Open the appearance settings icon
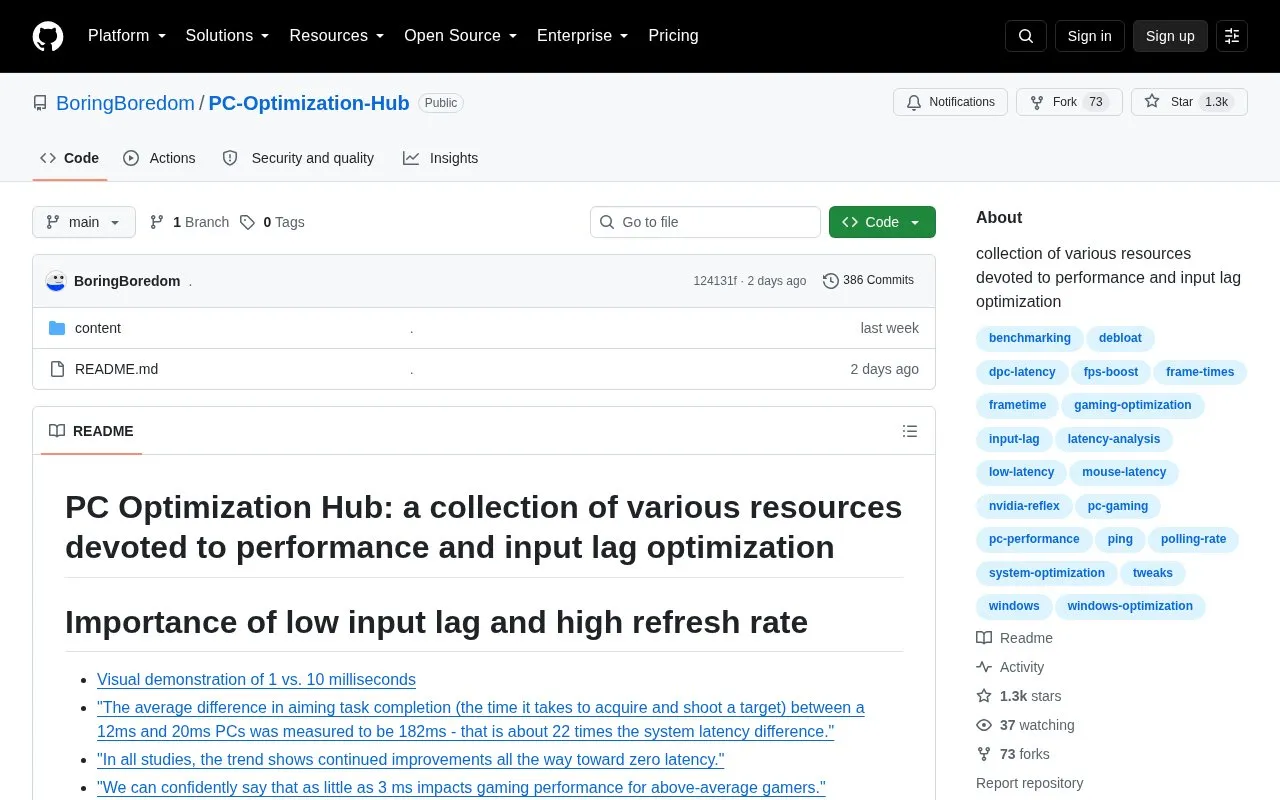 1232,36
